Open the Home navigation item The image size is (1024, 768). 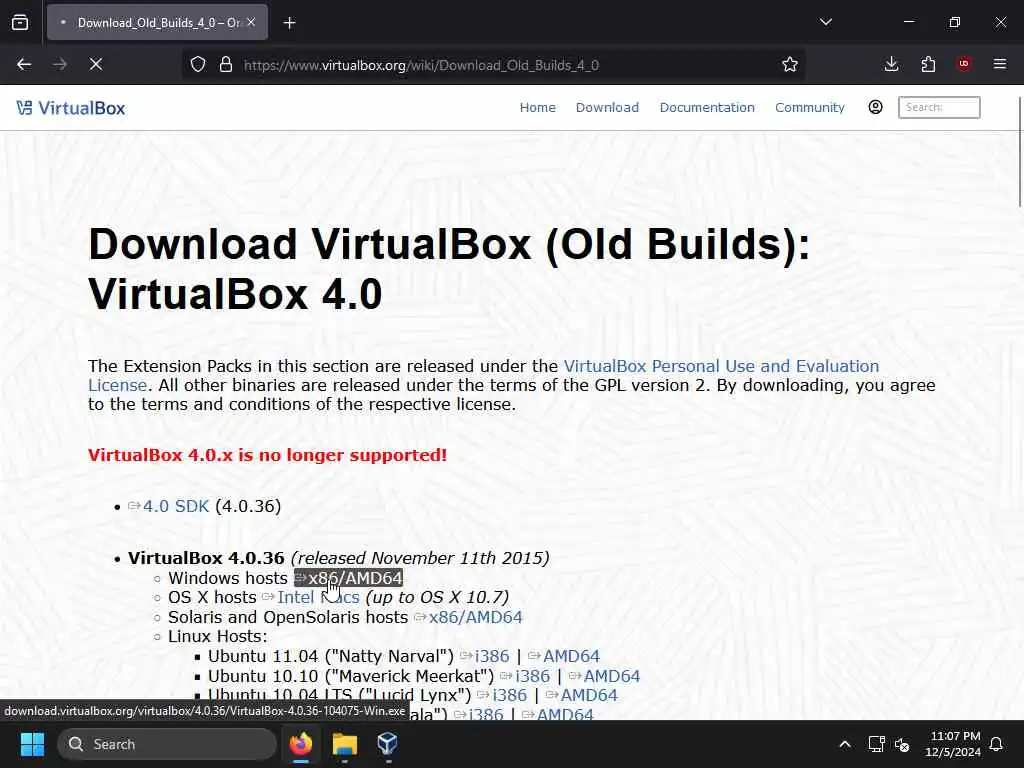pyautogui.click(x=537, y=108)
